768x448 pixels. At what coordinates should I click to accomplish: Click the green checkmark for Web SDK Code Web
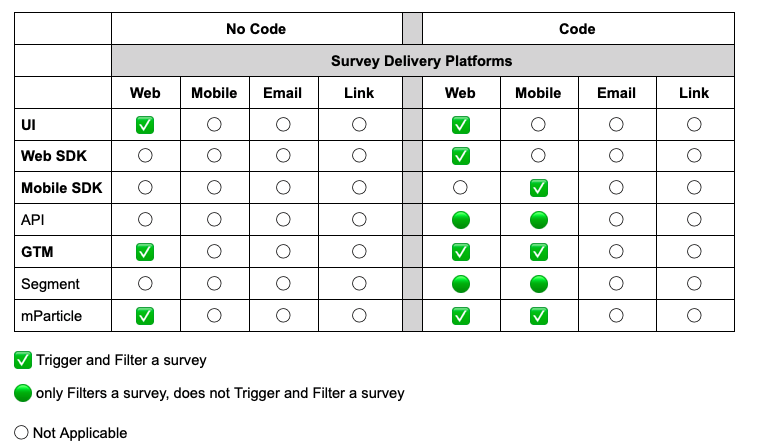point(460,156)
